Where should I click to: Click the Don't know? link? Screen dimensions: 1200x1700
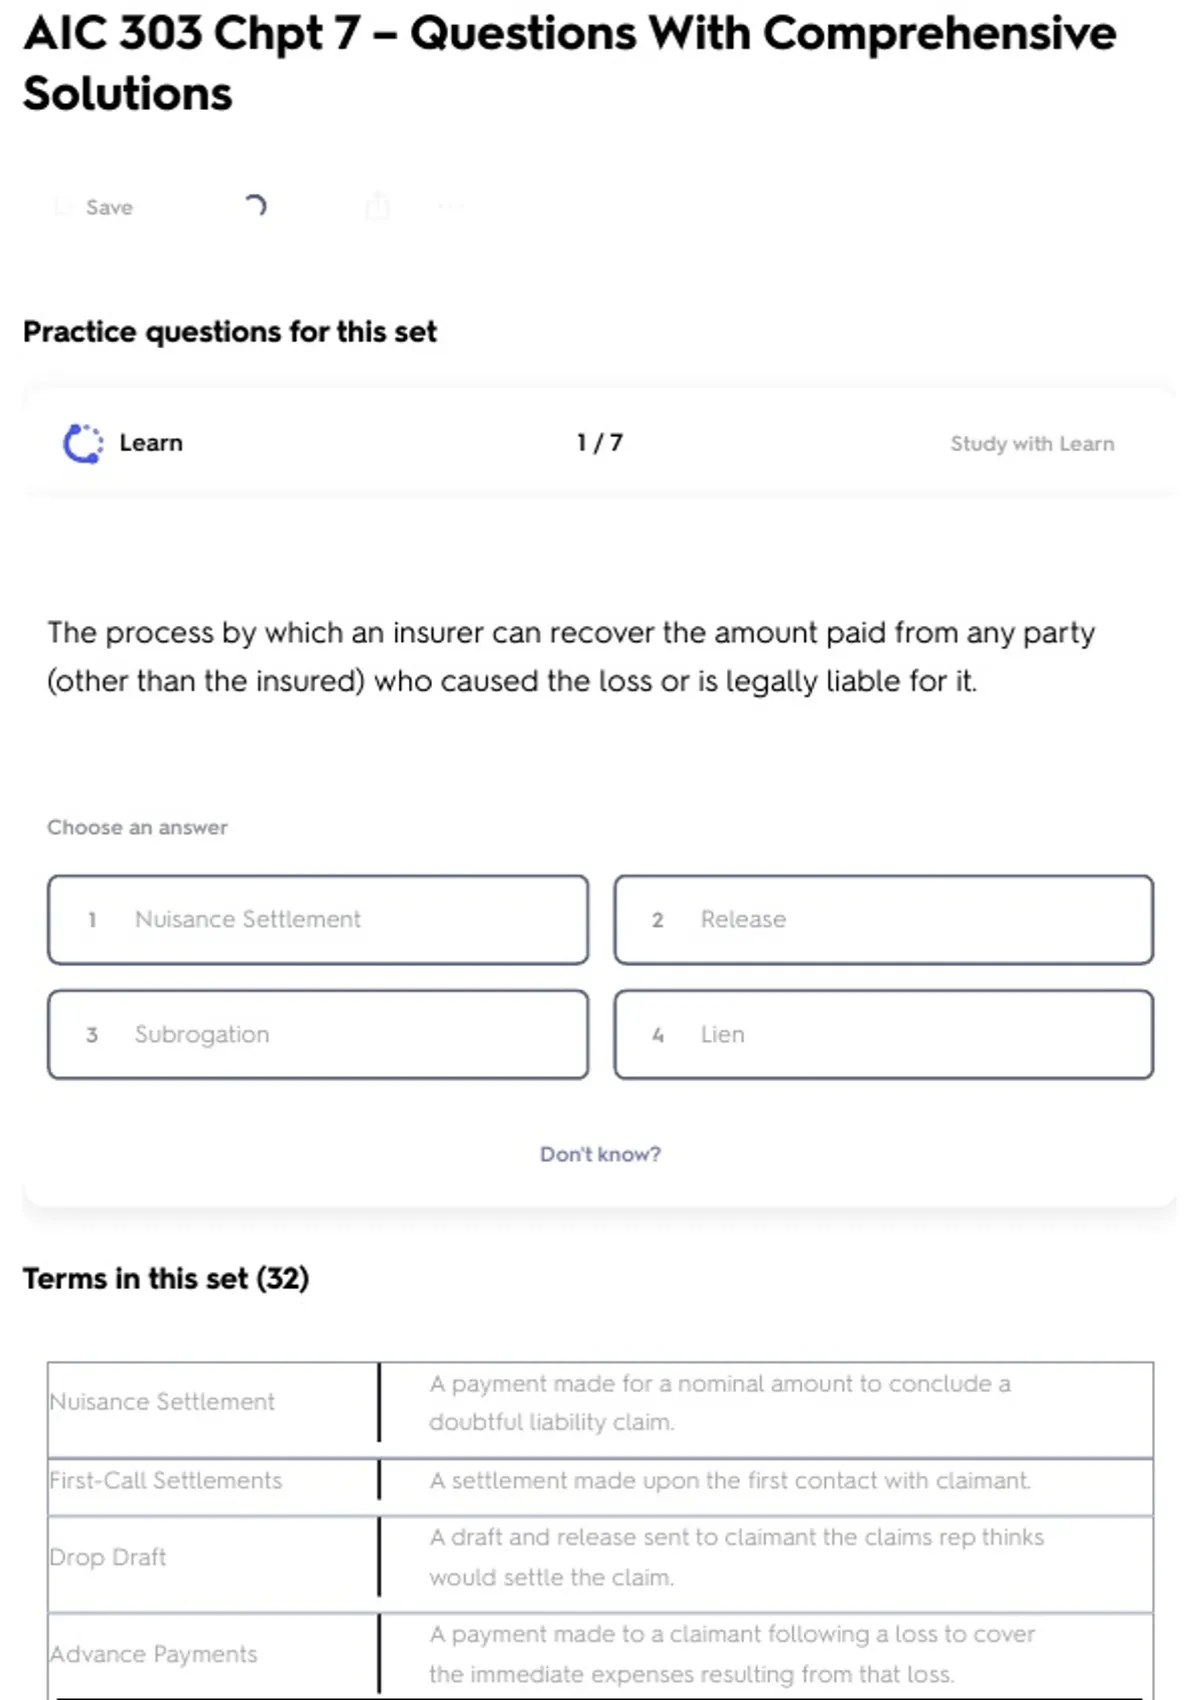(x=600, y=1154)
